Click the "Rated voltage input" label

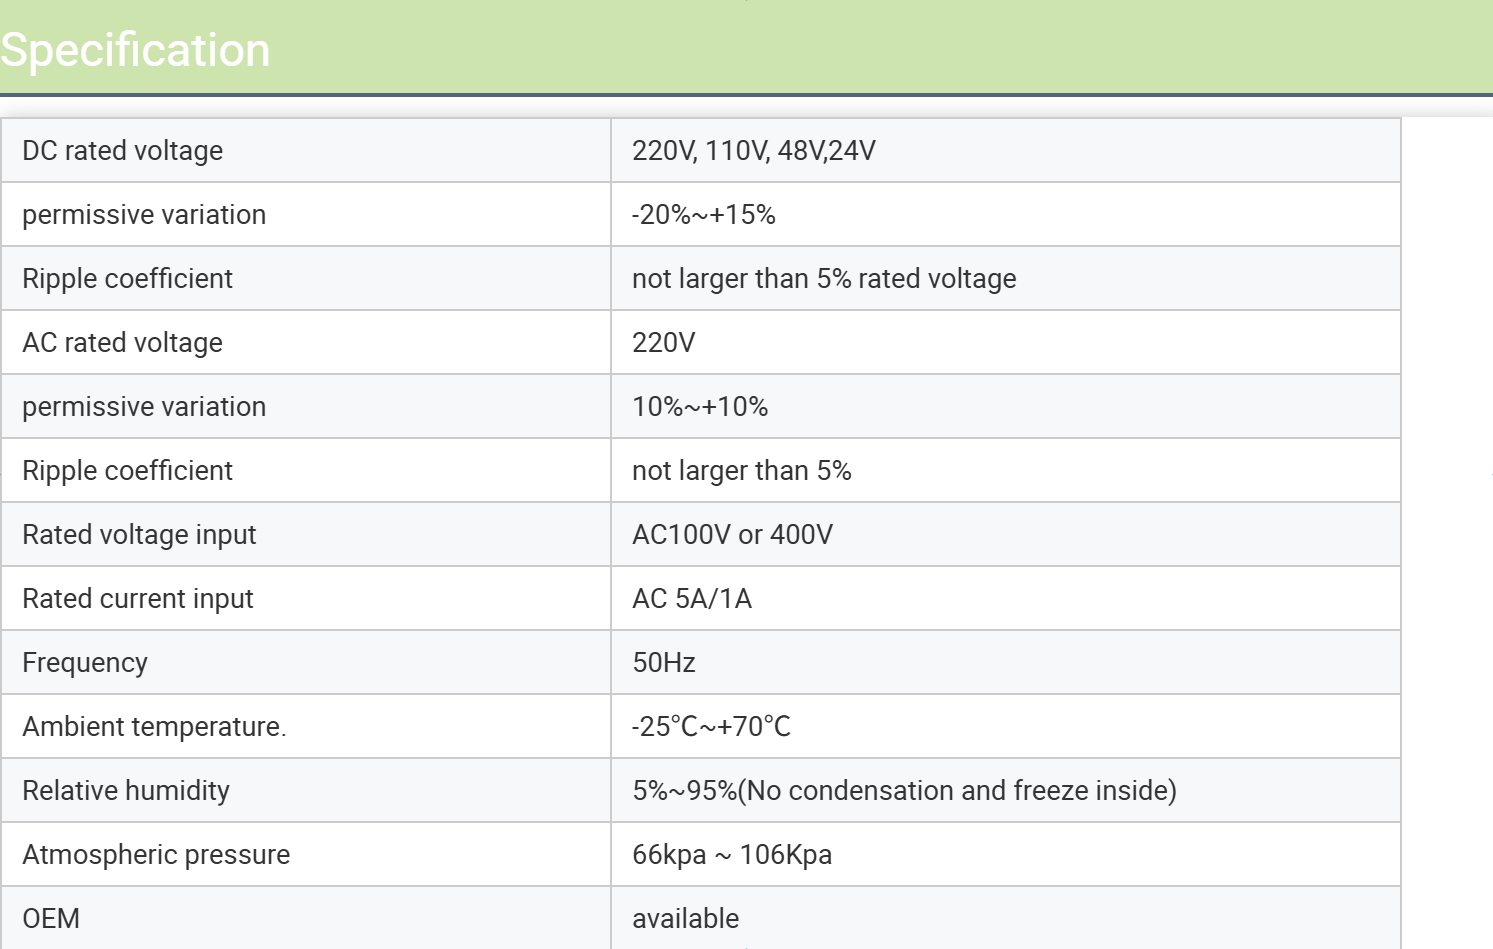(139, 535)
